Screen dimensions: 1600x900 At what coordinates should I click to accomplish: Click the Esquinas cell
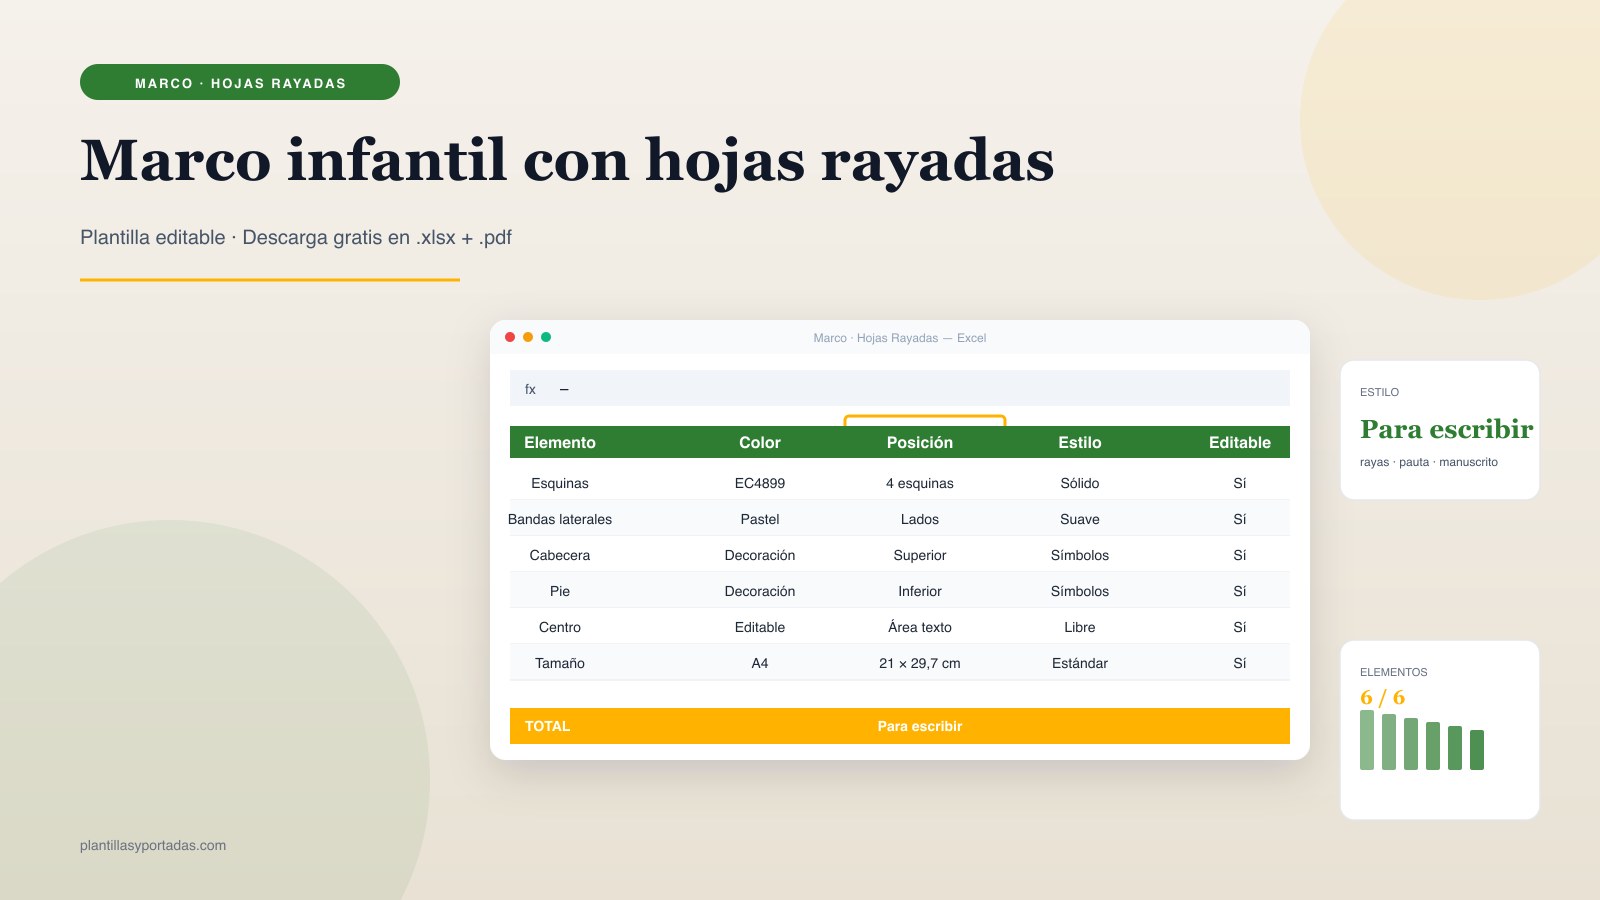pos(560,483)
